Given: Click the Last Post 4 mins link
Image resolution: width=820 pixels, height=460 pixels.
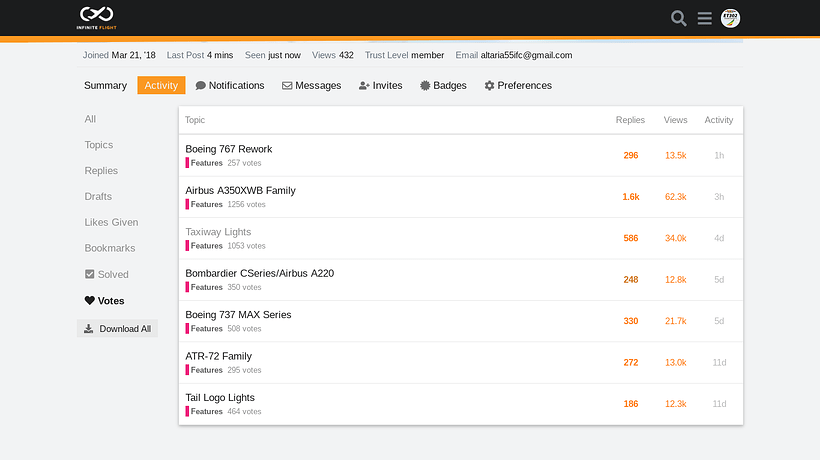Looking at the screenshot, I should click(200, 55).
